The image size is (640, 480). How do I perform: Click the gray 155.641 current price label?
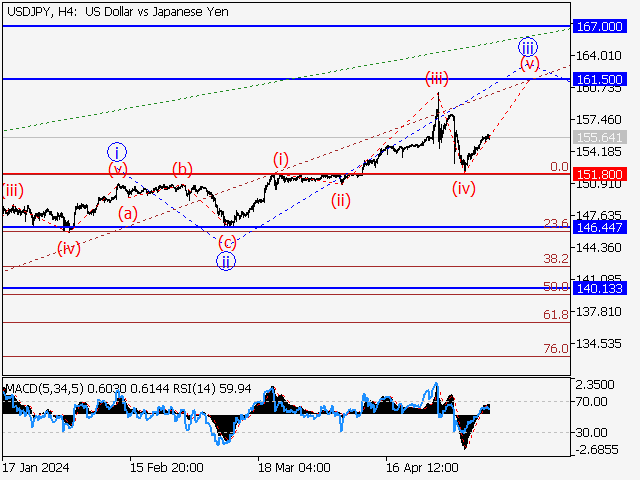pos(600,138)
